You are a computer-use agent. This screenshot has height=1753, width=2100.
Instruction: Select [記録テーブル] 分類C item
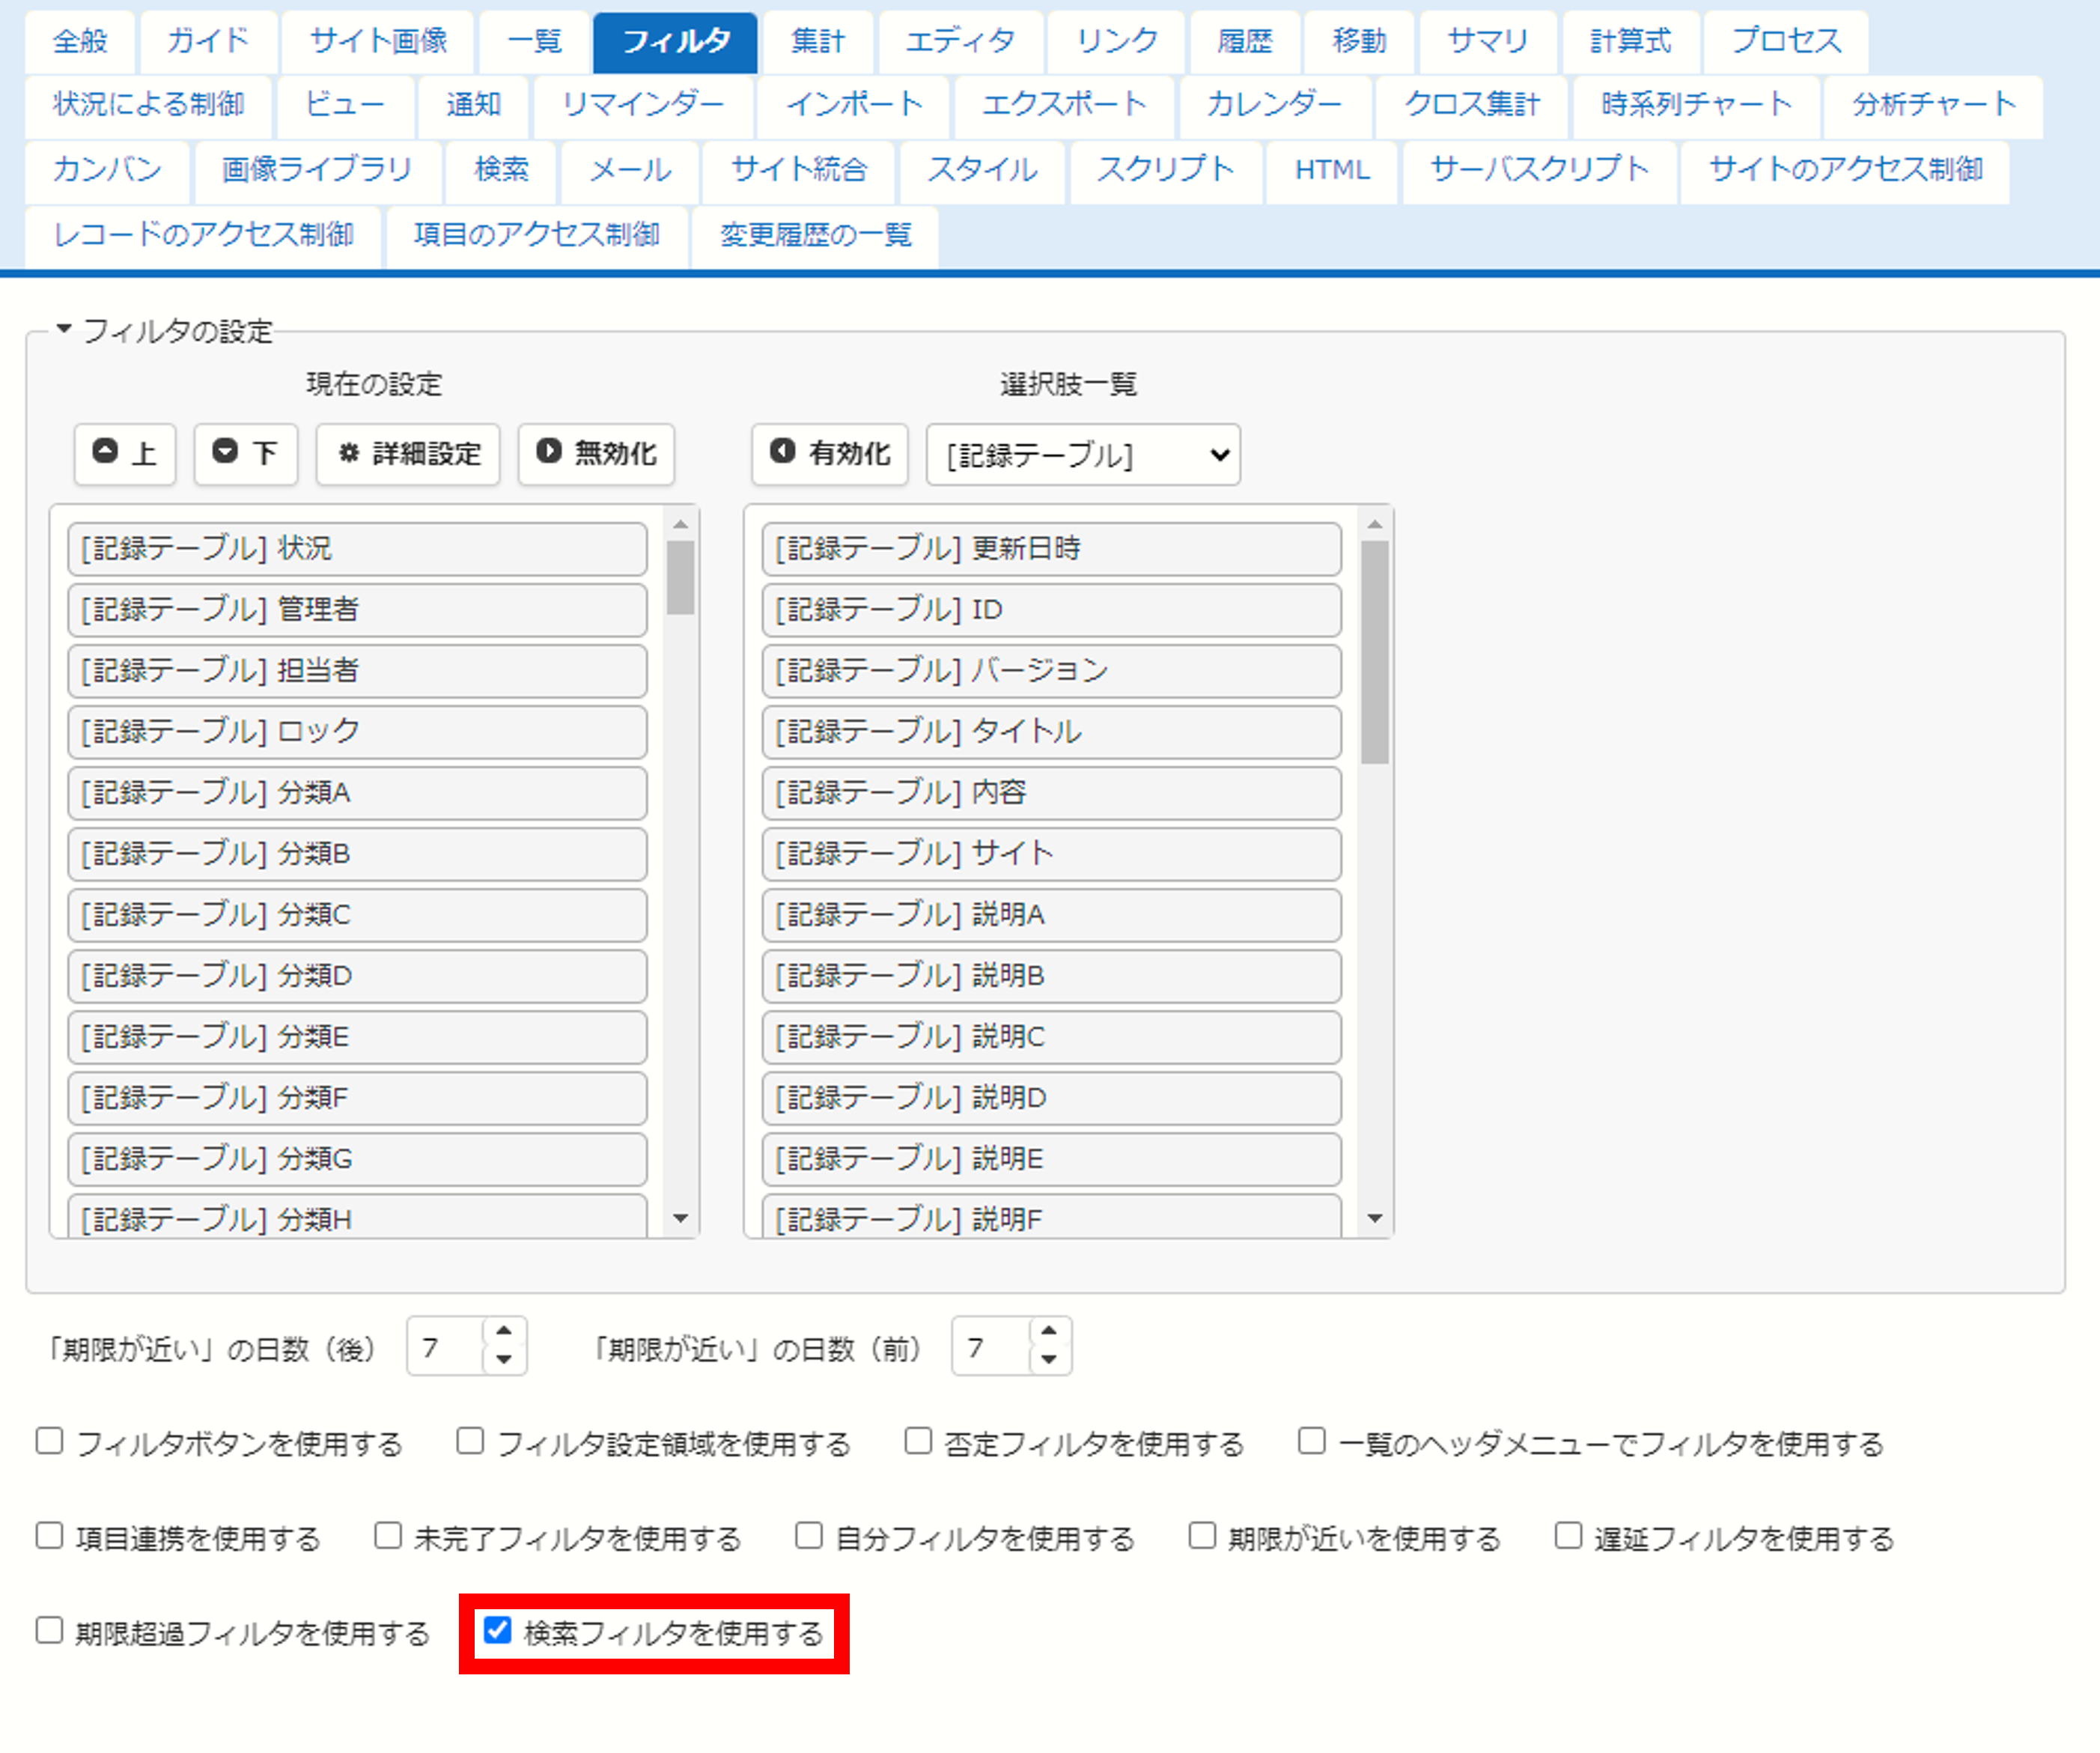[357, 915]
